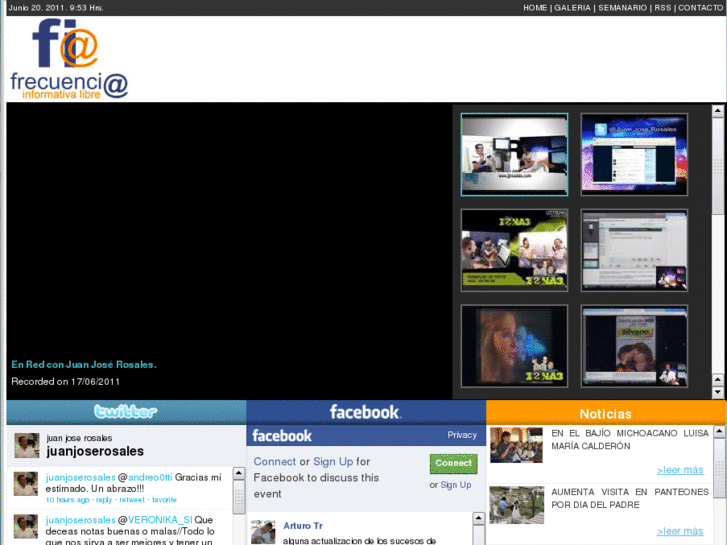Click the first Sign Up link in Facebook text
727x545 pixels.
pos(333,462)
